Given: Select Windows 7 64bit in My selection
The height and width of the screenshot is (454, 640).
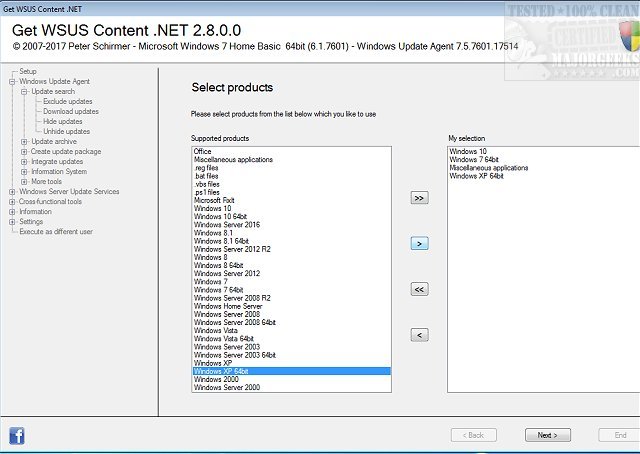Looking at the screenshot, I should (475, 159).
